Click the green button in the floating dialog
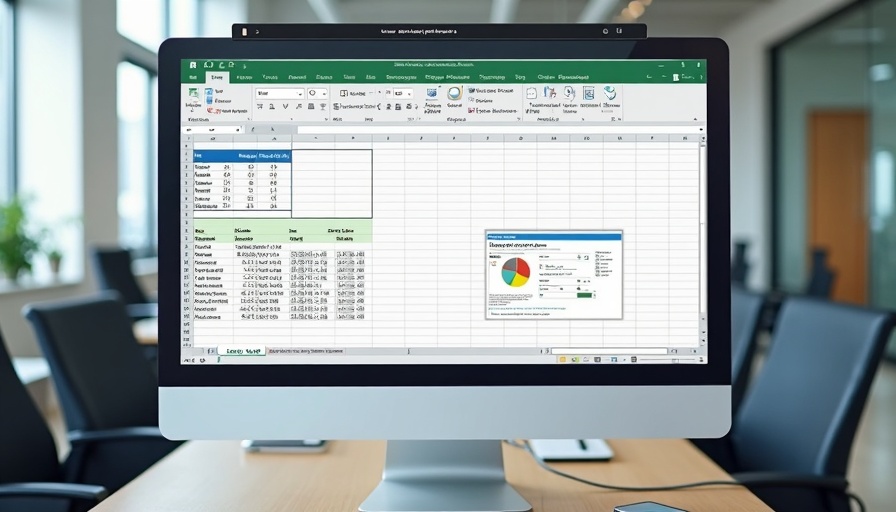 [x=584, y=295]
